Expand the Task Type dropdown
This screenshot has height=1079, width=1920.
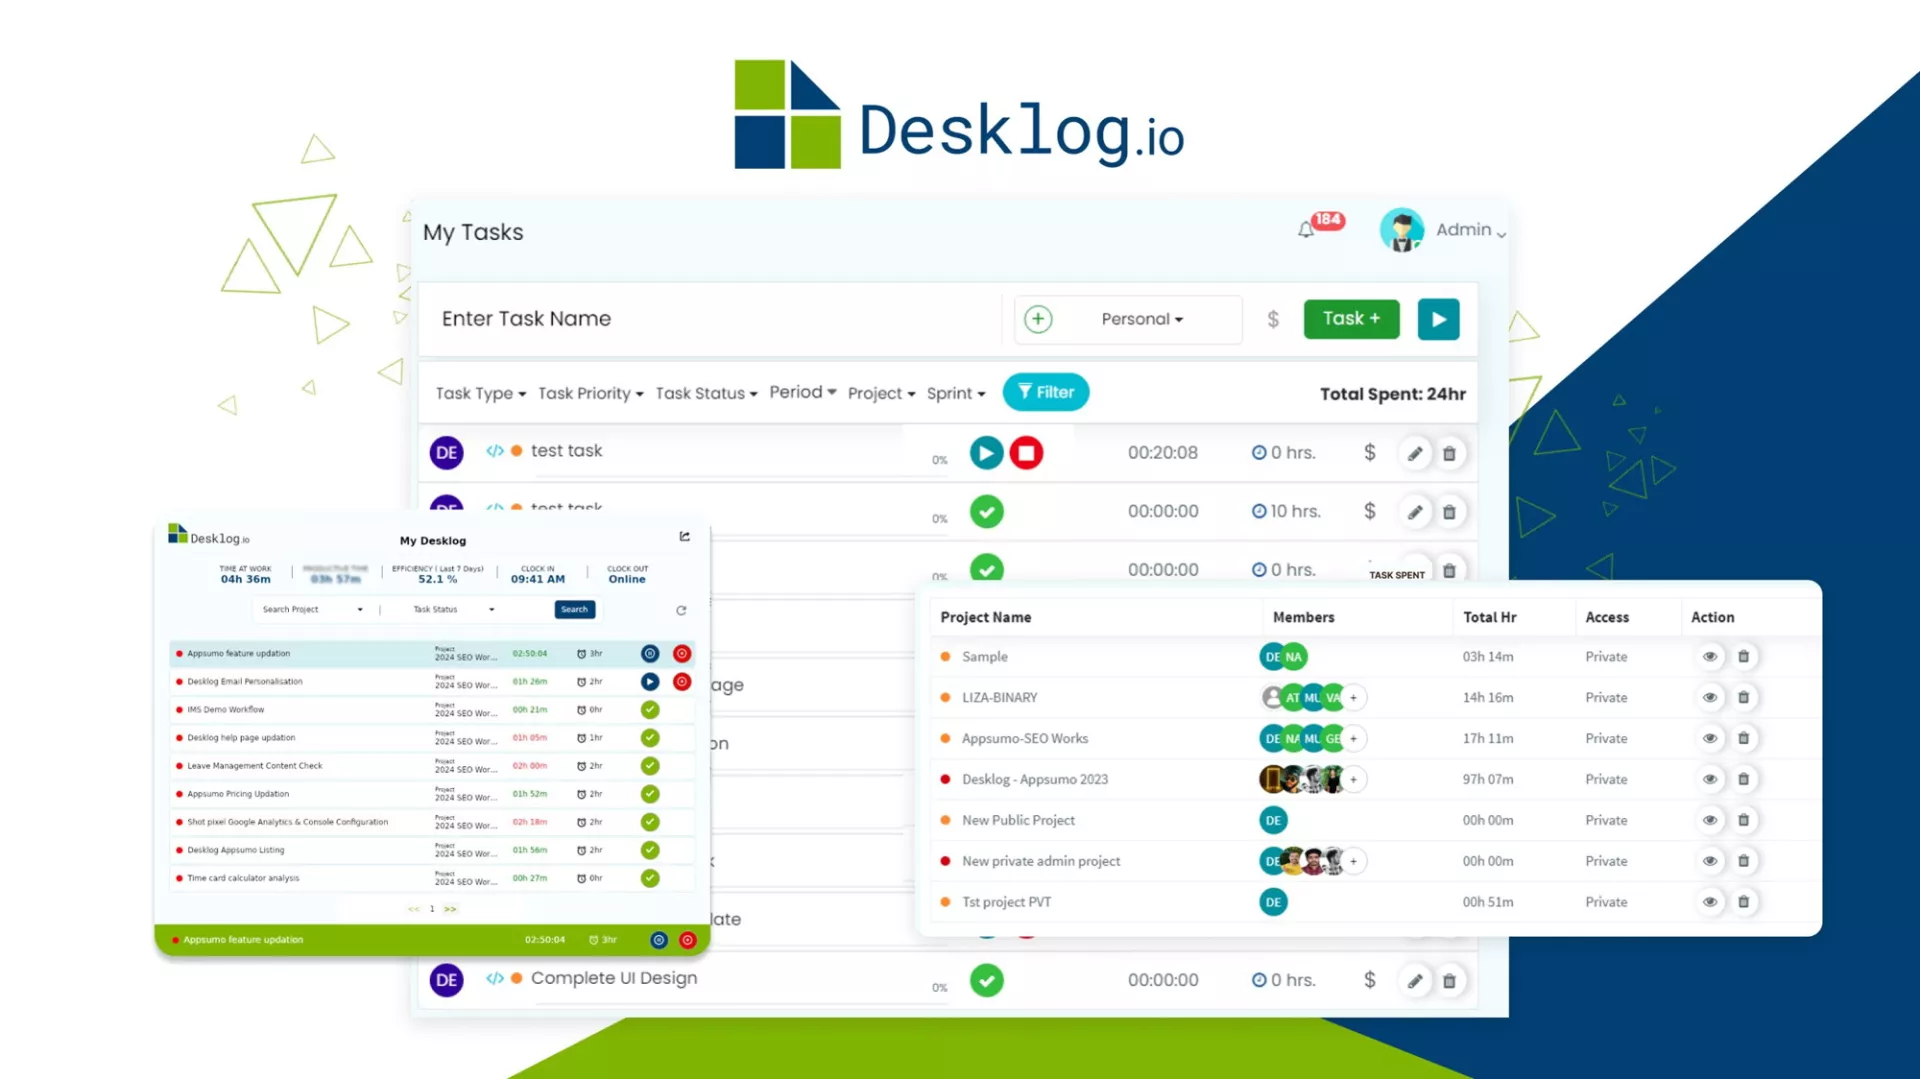(x=480, y=394)
